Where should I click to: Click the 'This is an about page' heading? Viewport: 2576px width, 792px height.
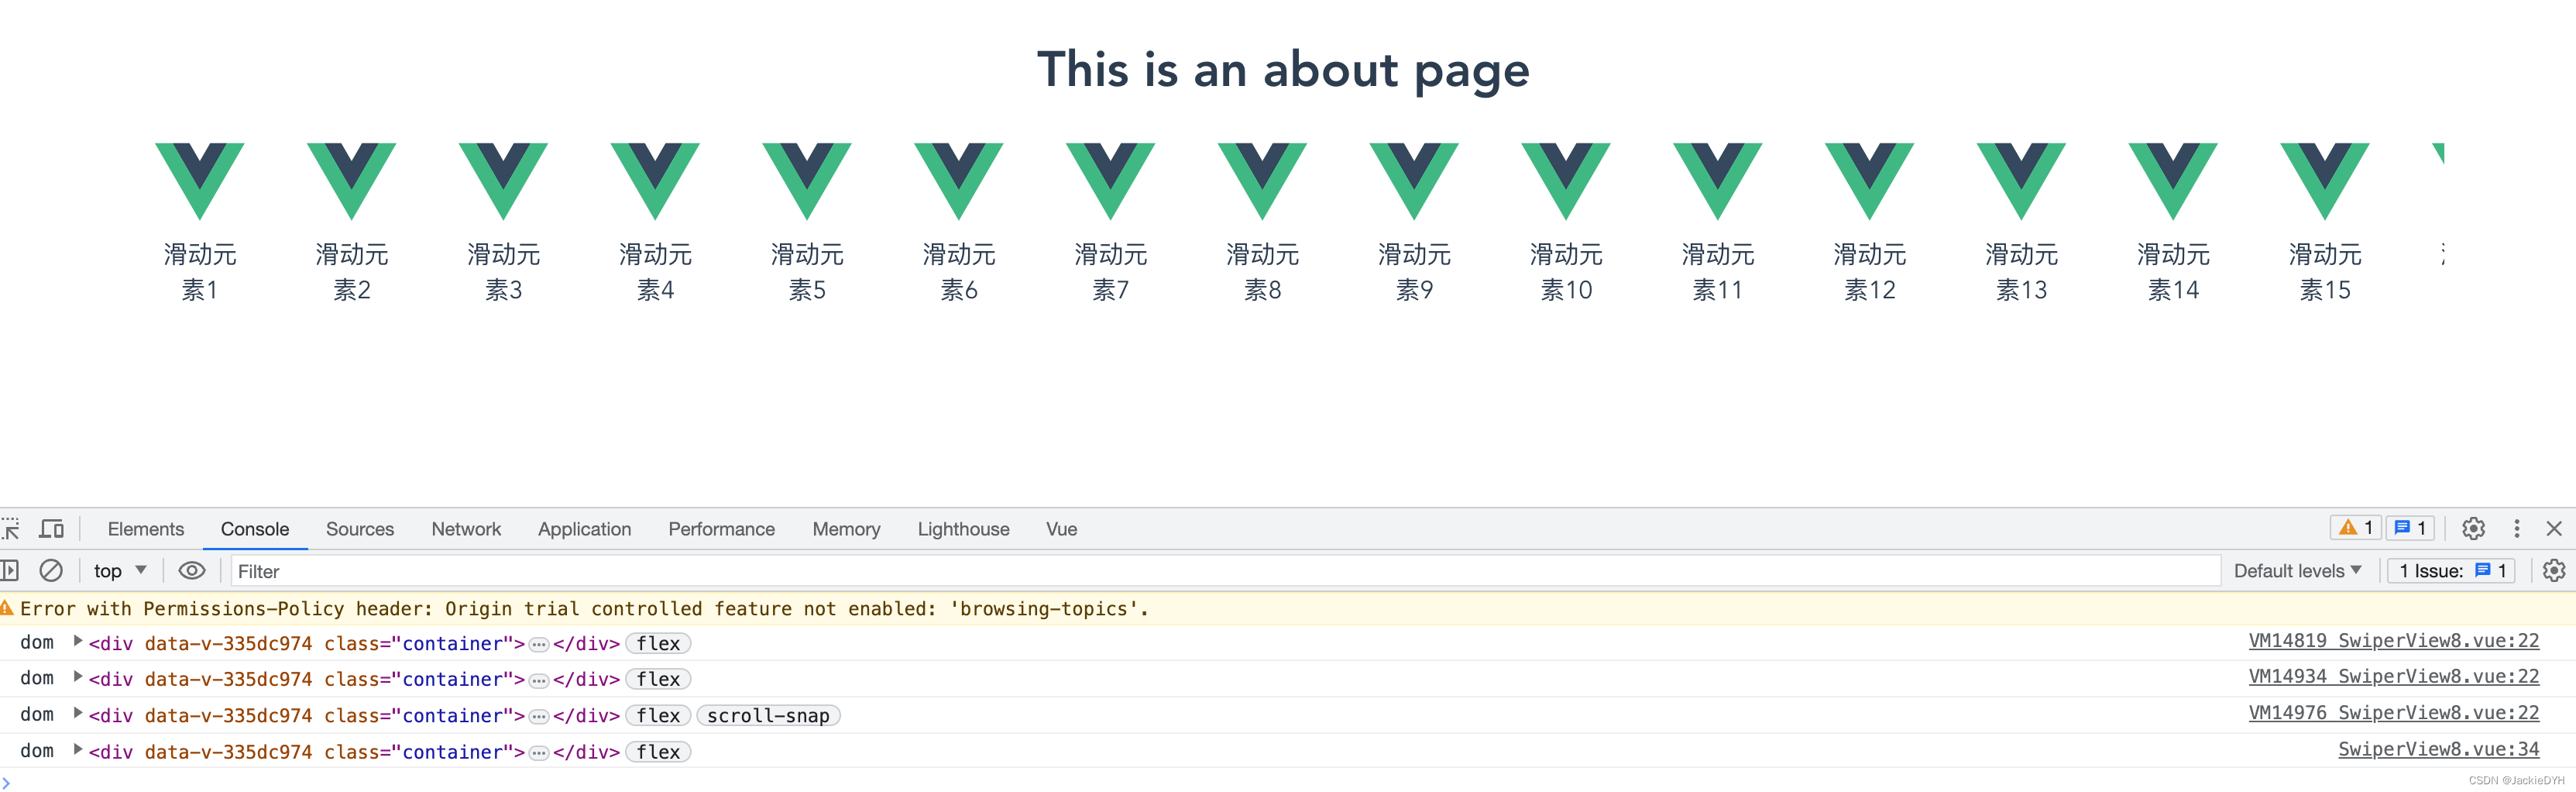(x=1283, y=70)
